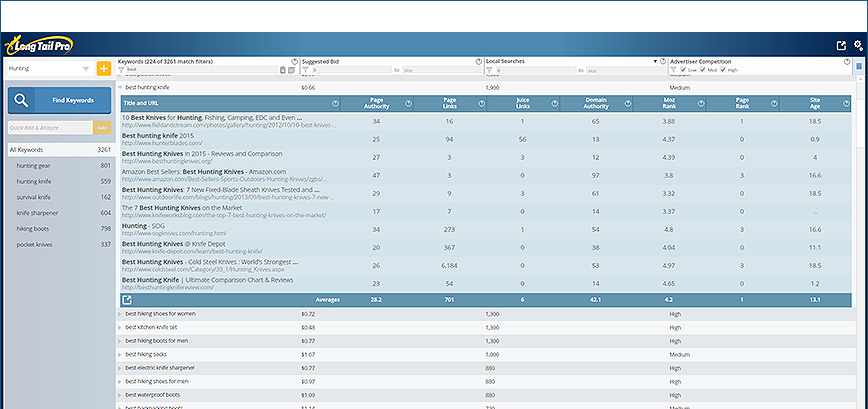Screen dimensions: 868x409
Task: Click the Domain Authority column header
Action: coord(596,103)
